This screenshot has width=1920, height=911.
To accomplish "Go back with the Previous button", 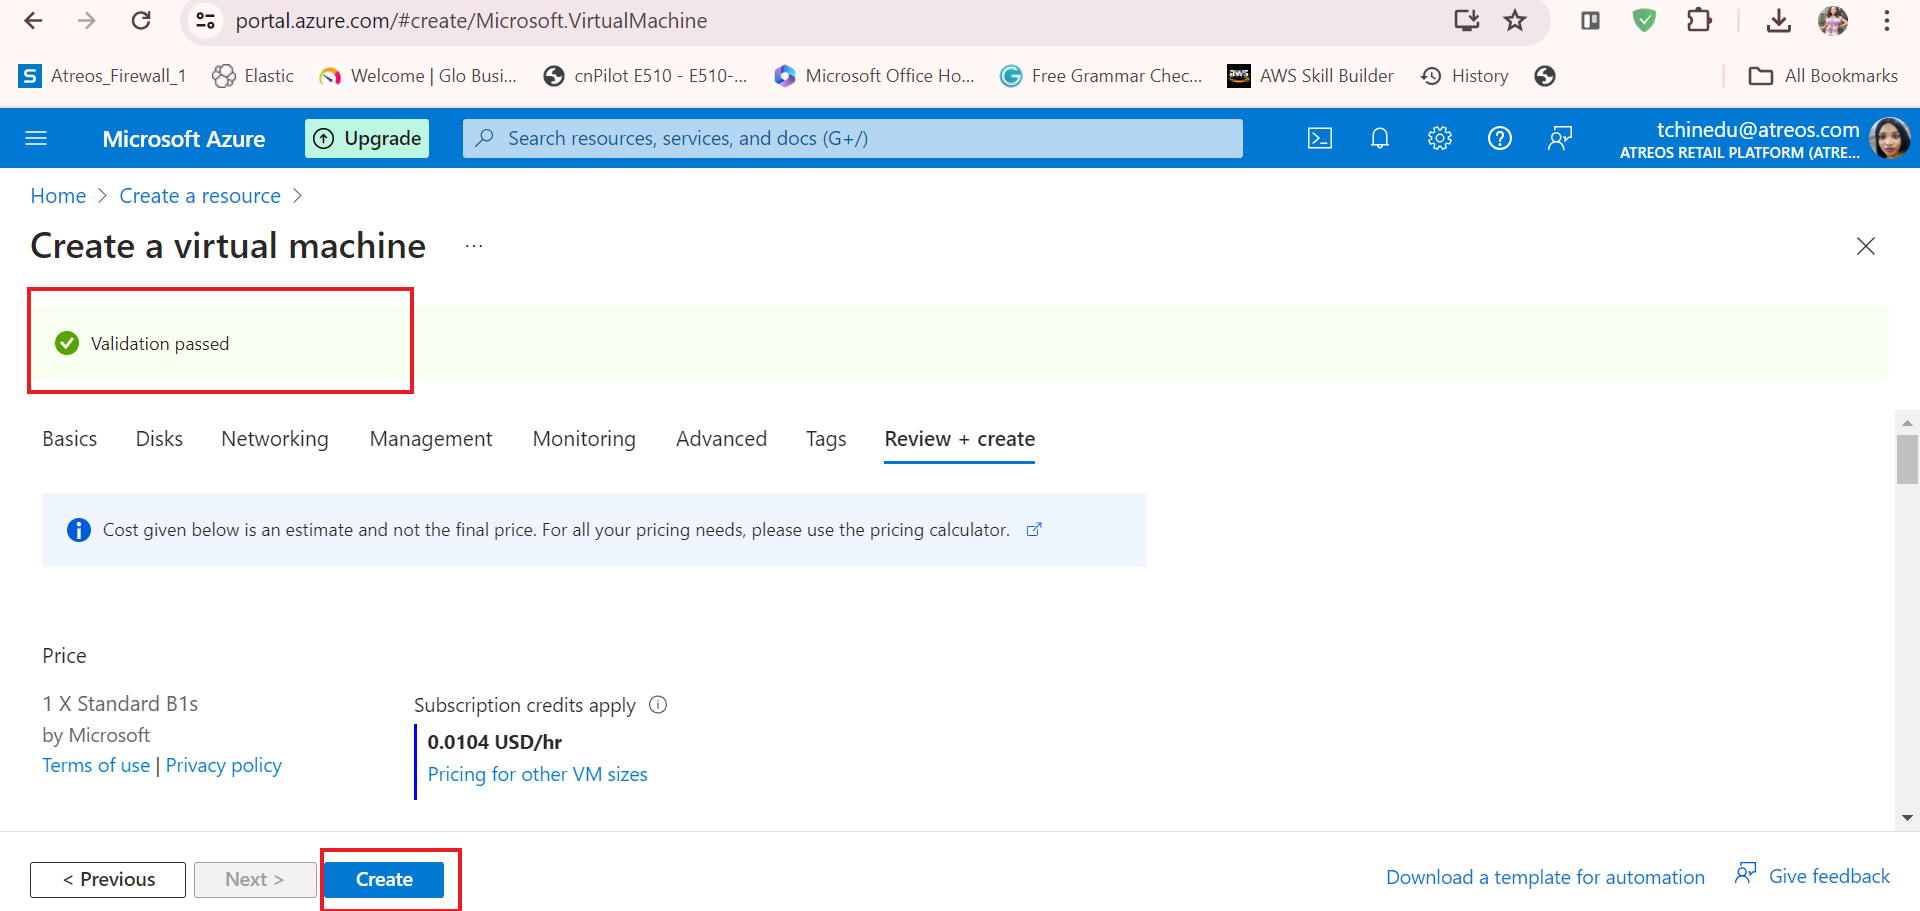I will coord(108,880).
